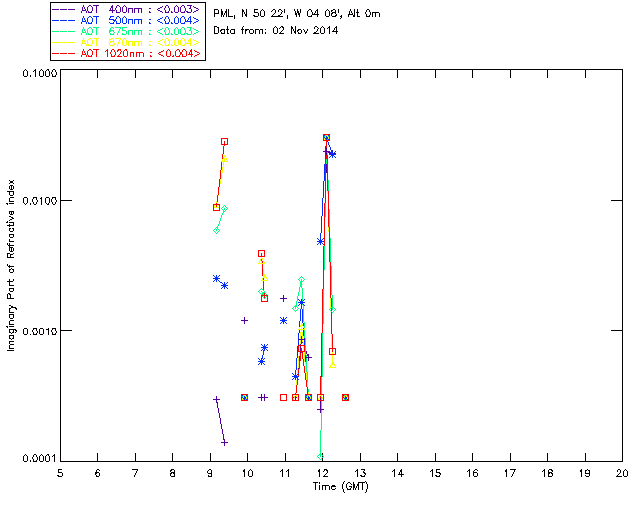
Task: Click the AOT 400nm legend entry
Action: click(x=127, y=9)
